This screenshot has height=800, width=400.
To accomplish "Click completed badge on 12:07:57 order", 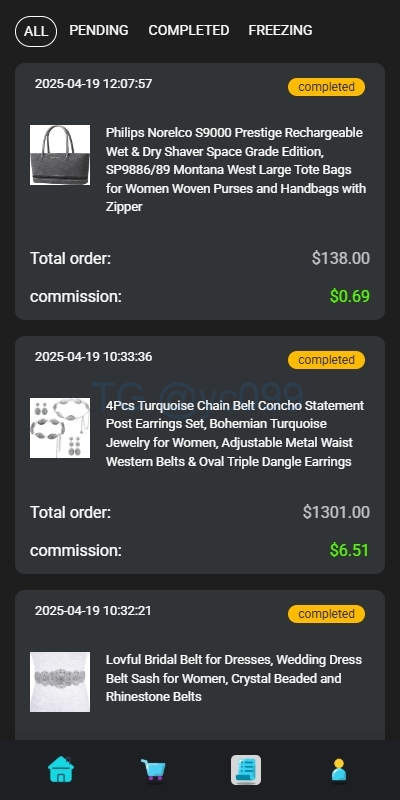I will 327,87.
